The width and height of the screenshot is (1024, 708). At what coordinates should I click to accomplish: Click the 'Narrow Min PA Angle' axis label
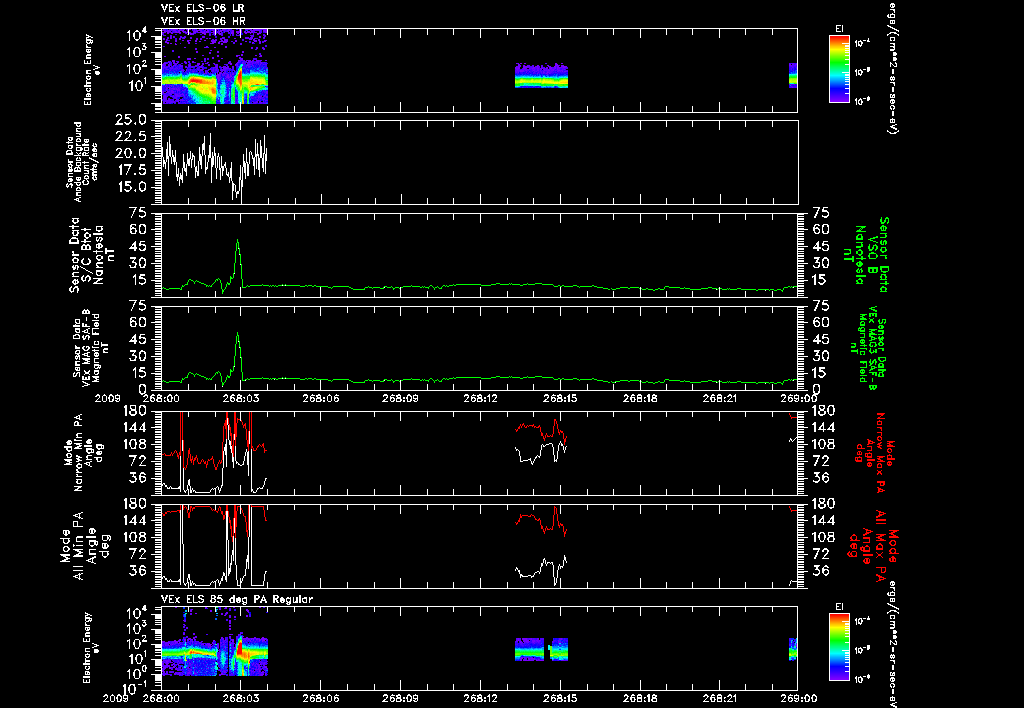click(x=82, y=453)
